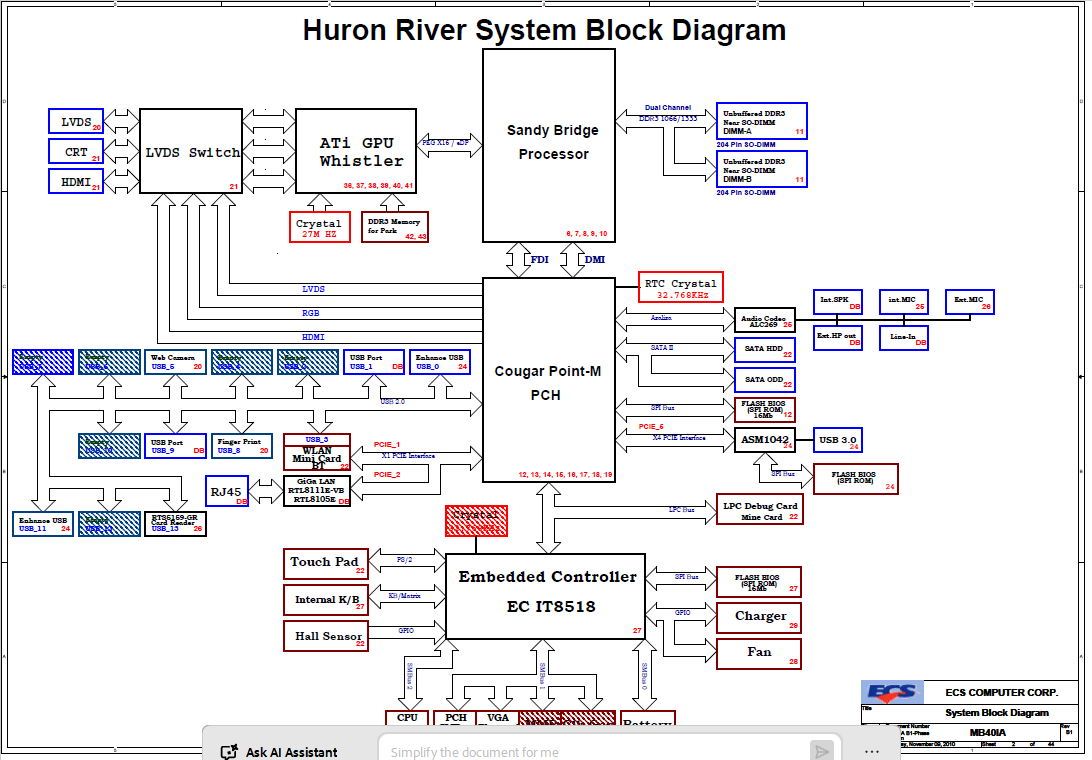Click the AI Assistant sparkle chat icon
The image size is (1092, 760).
click(x=228, y=752)
